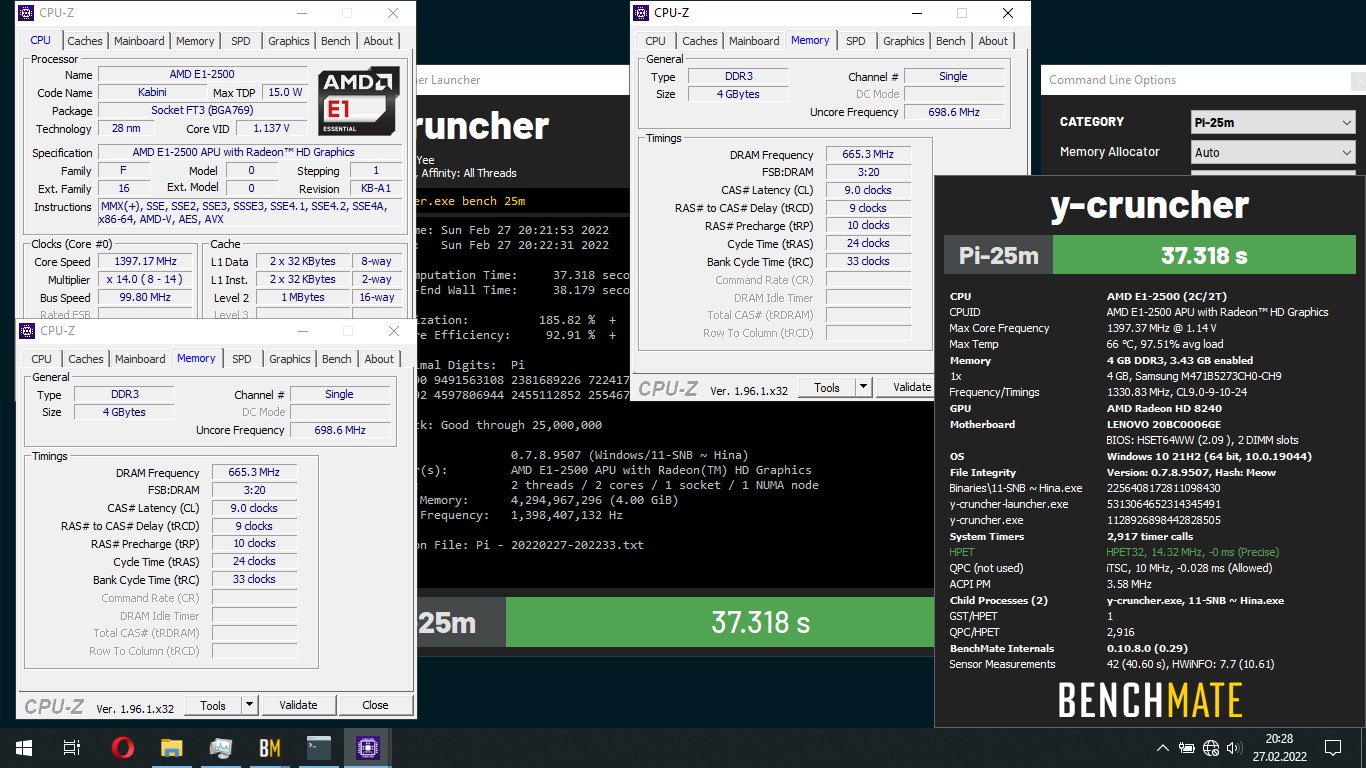Screen dimensions: 1366x768
Task: Click the Code Name field showing Kabini
Action: click(152, 93)
